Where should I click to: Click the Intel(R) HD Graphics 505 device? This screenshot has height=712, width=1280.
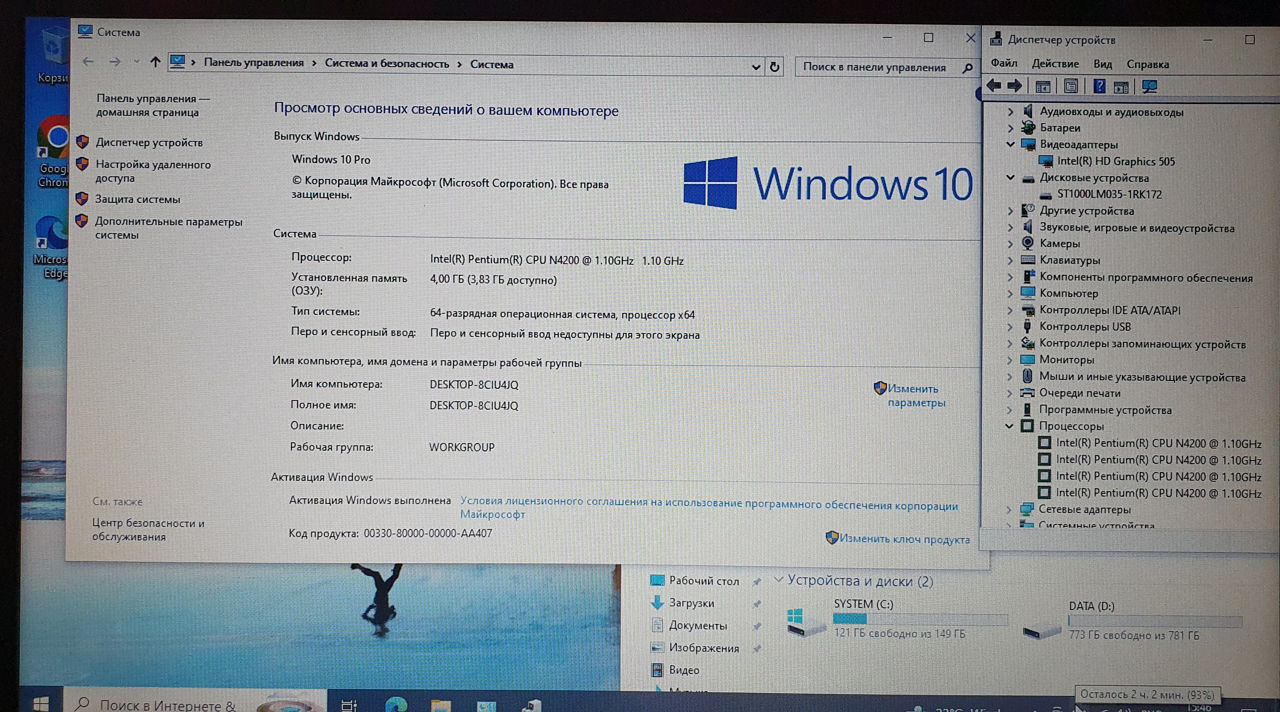[1115, 161]
